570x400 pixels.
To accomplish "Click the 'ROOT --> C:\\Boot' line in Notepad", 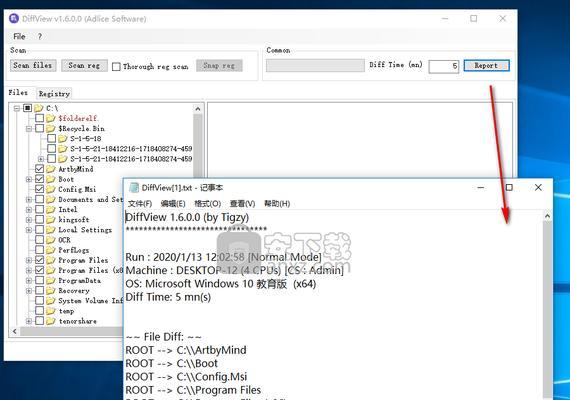I will (x=172, y=363).
